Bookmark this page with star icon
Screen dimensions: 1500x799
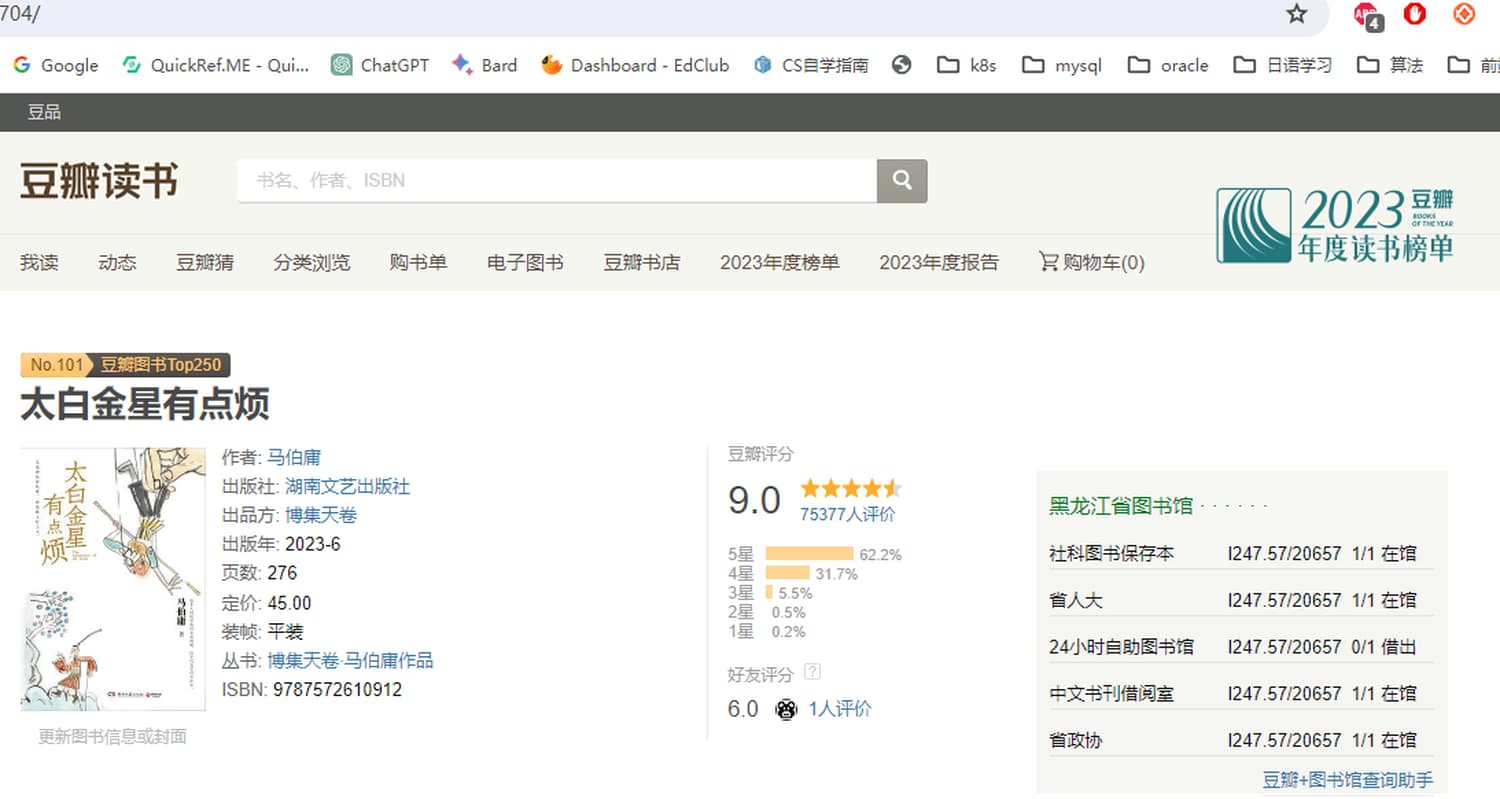(1297, 14)
